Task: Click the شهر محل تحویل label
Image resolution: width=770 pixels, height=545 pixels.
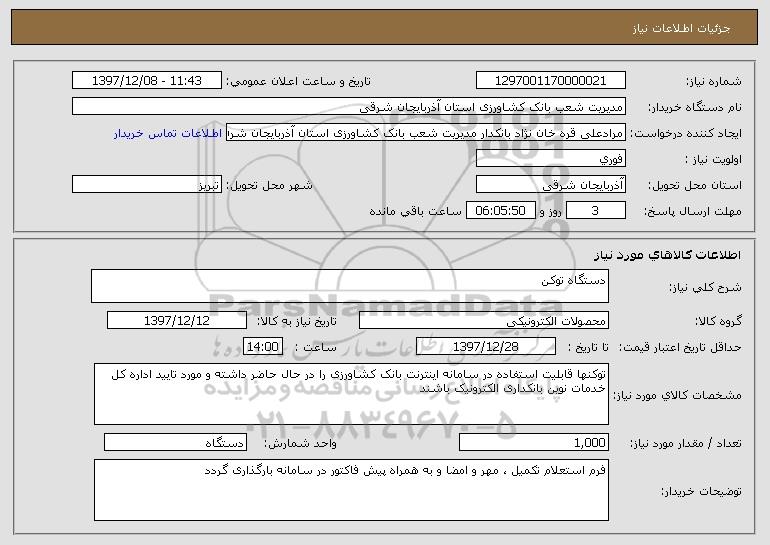Action: 269,185
